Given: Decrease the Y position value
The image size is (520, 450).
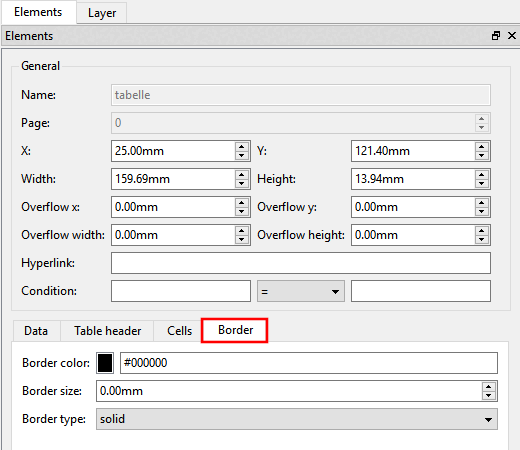Looking at the screenshot, I should (x=481, y=155).
